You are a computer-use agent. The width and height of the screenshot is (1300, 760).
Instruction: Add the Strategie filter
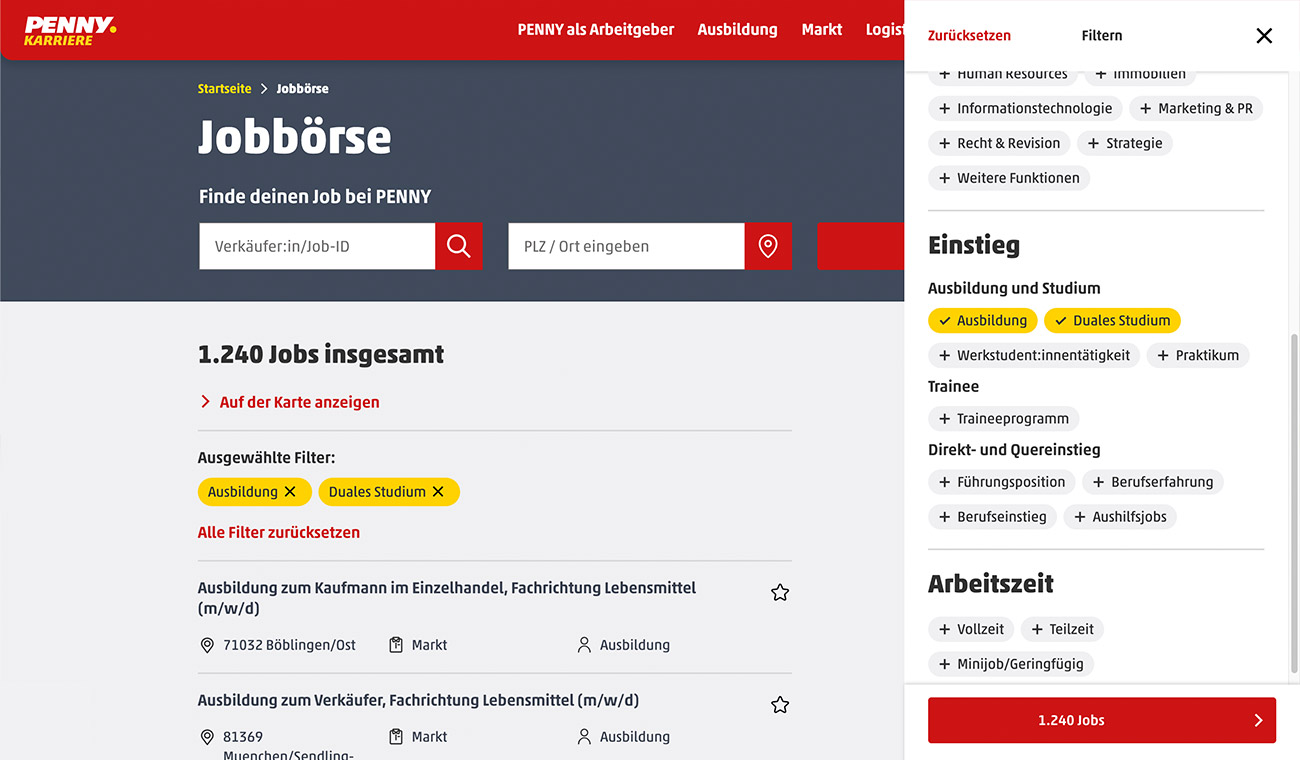point(1125,143)
